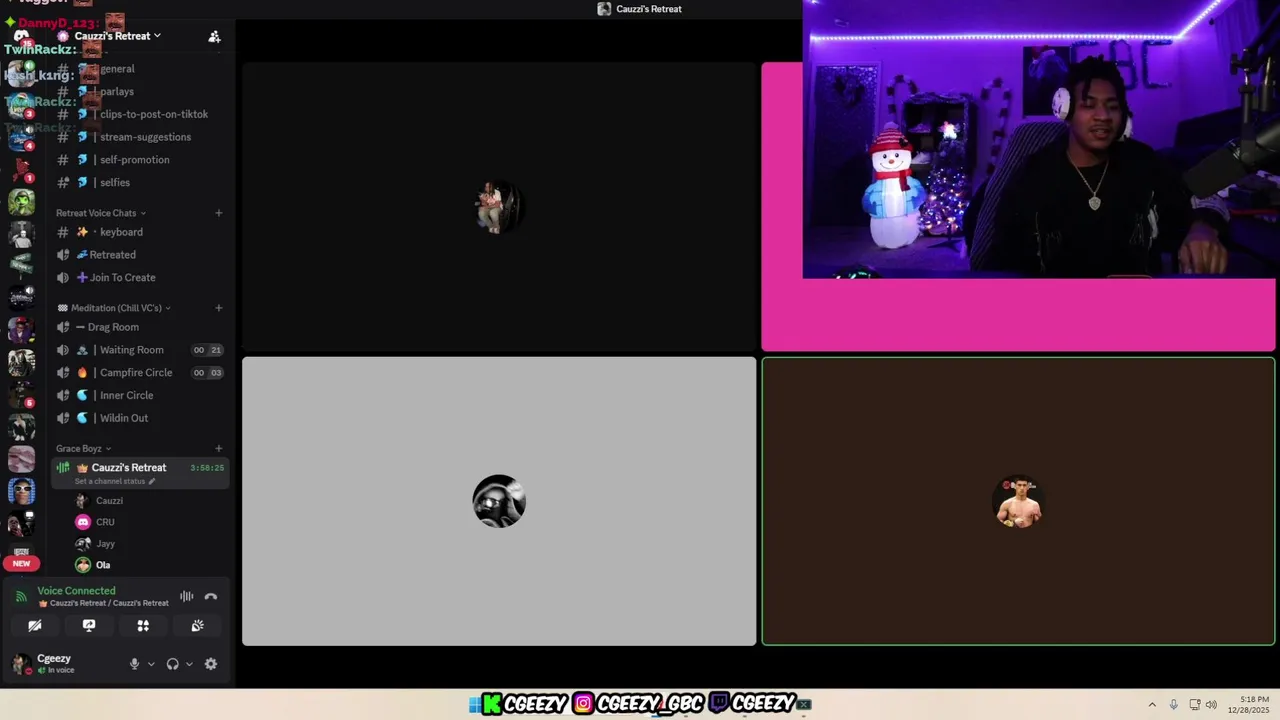Open Cauzzi's Retreat server name dropdown

tap(117, 36)
